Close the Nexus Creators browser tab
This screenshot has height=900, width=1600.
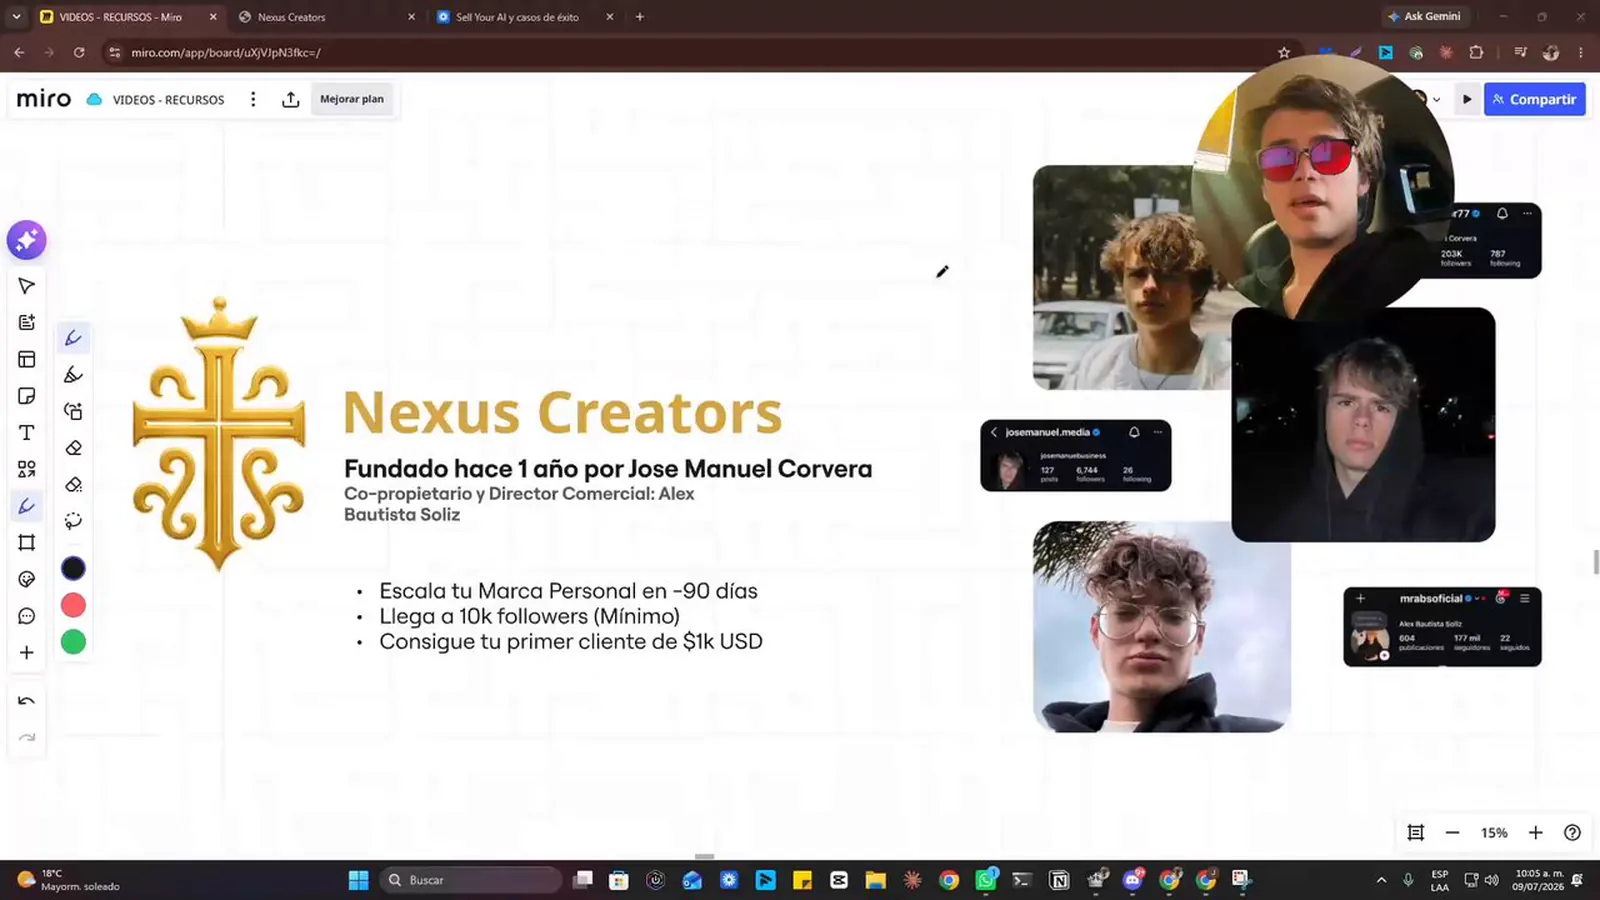pyautogui.click(x=411, y=17)
